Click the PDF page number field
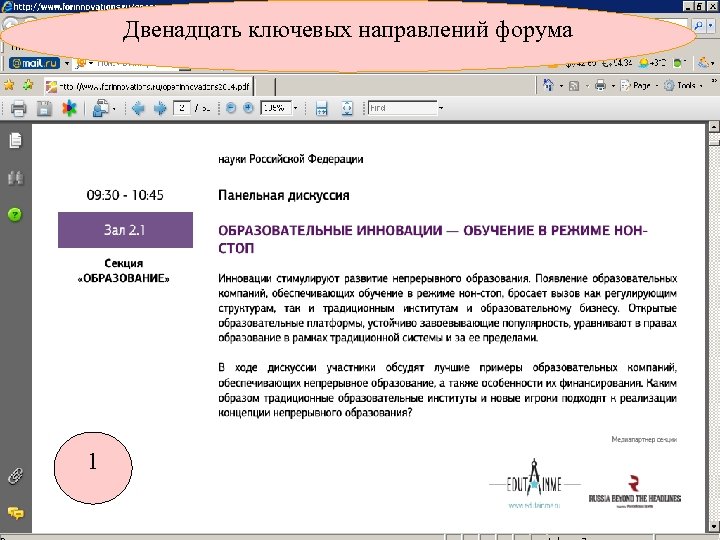Viewport: 720px width, 540px height. 182,108
